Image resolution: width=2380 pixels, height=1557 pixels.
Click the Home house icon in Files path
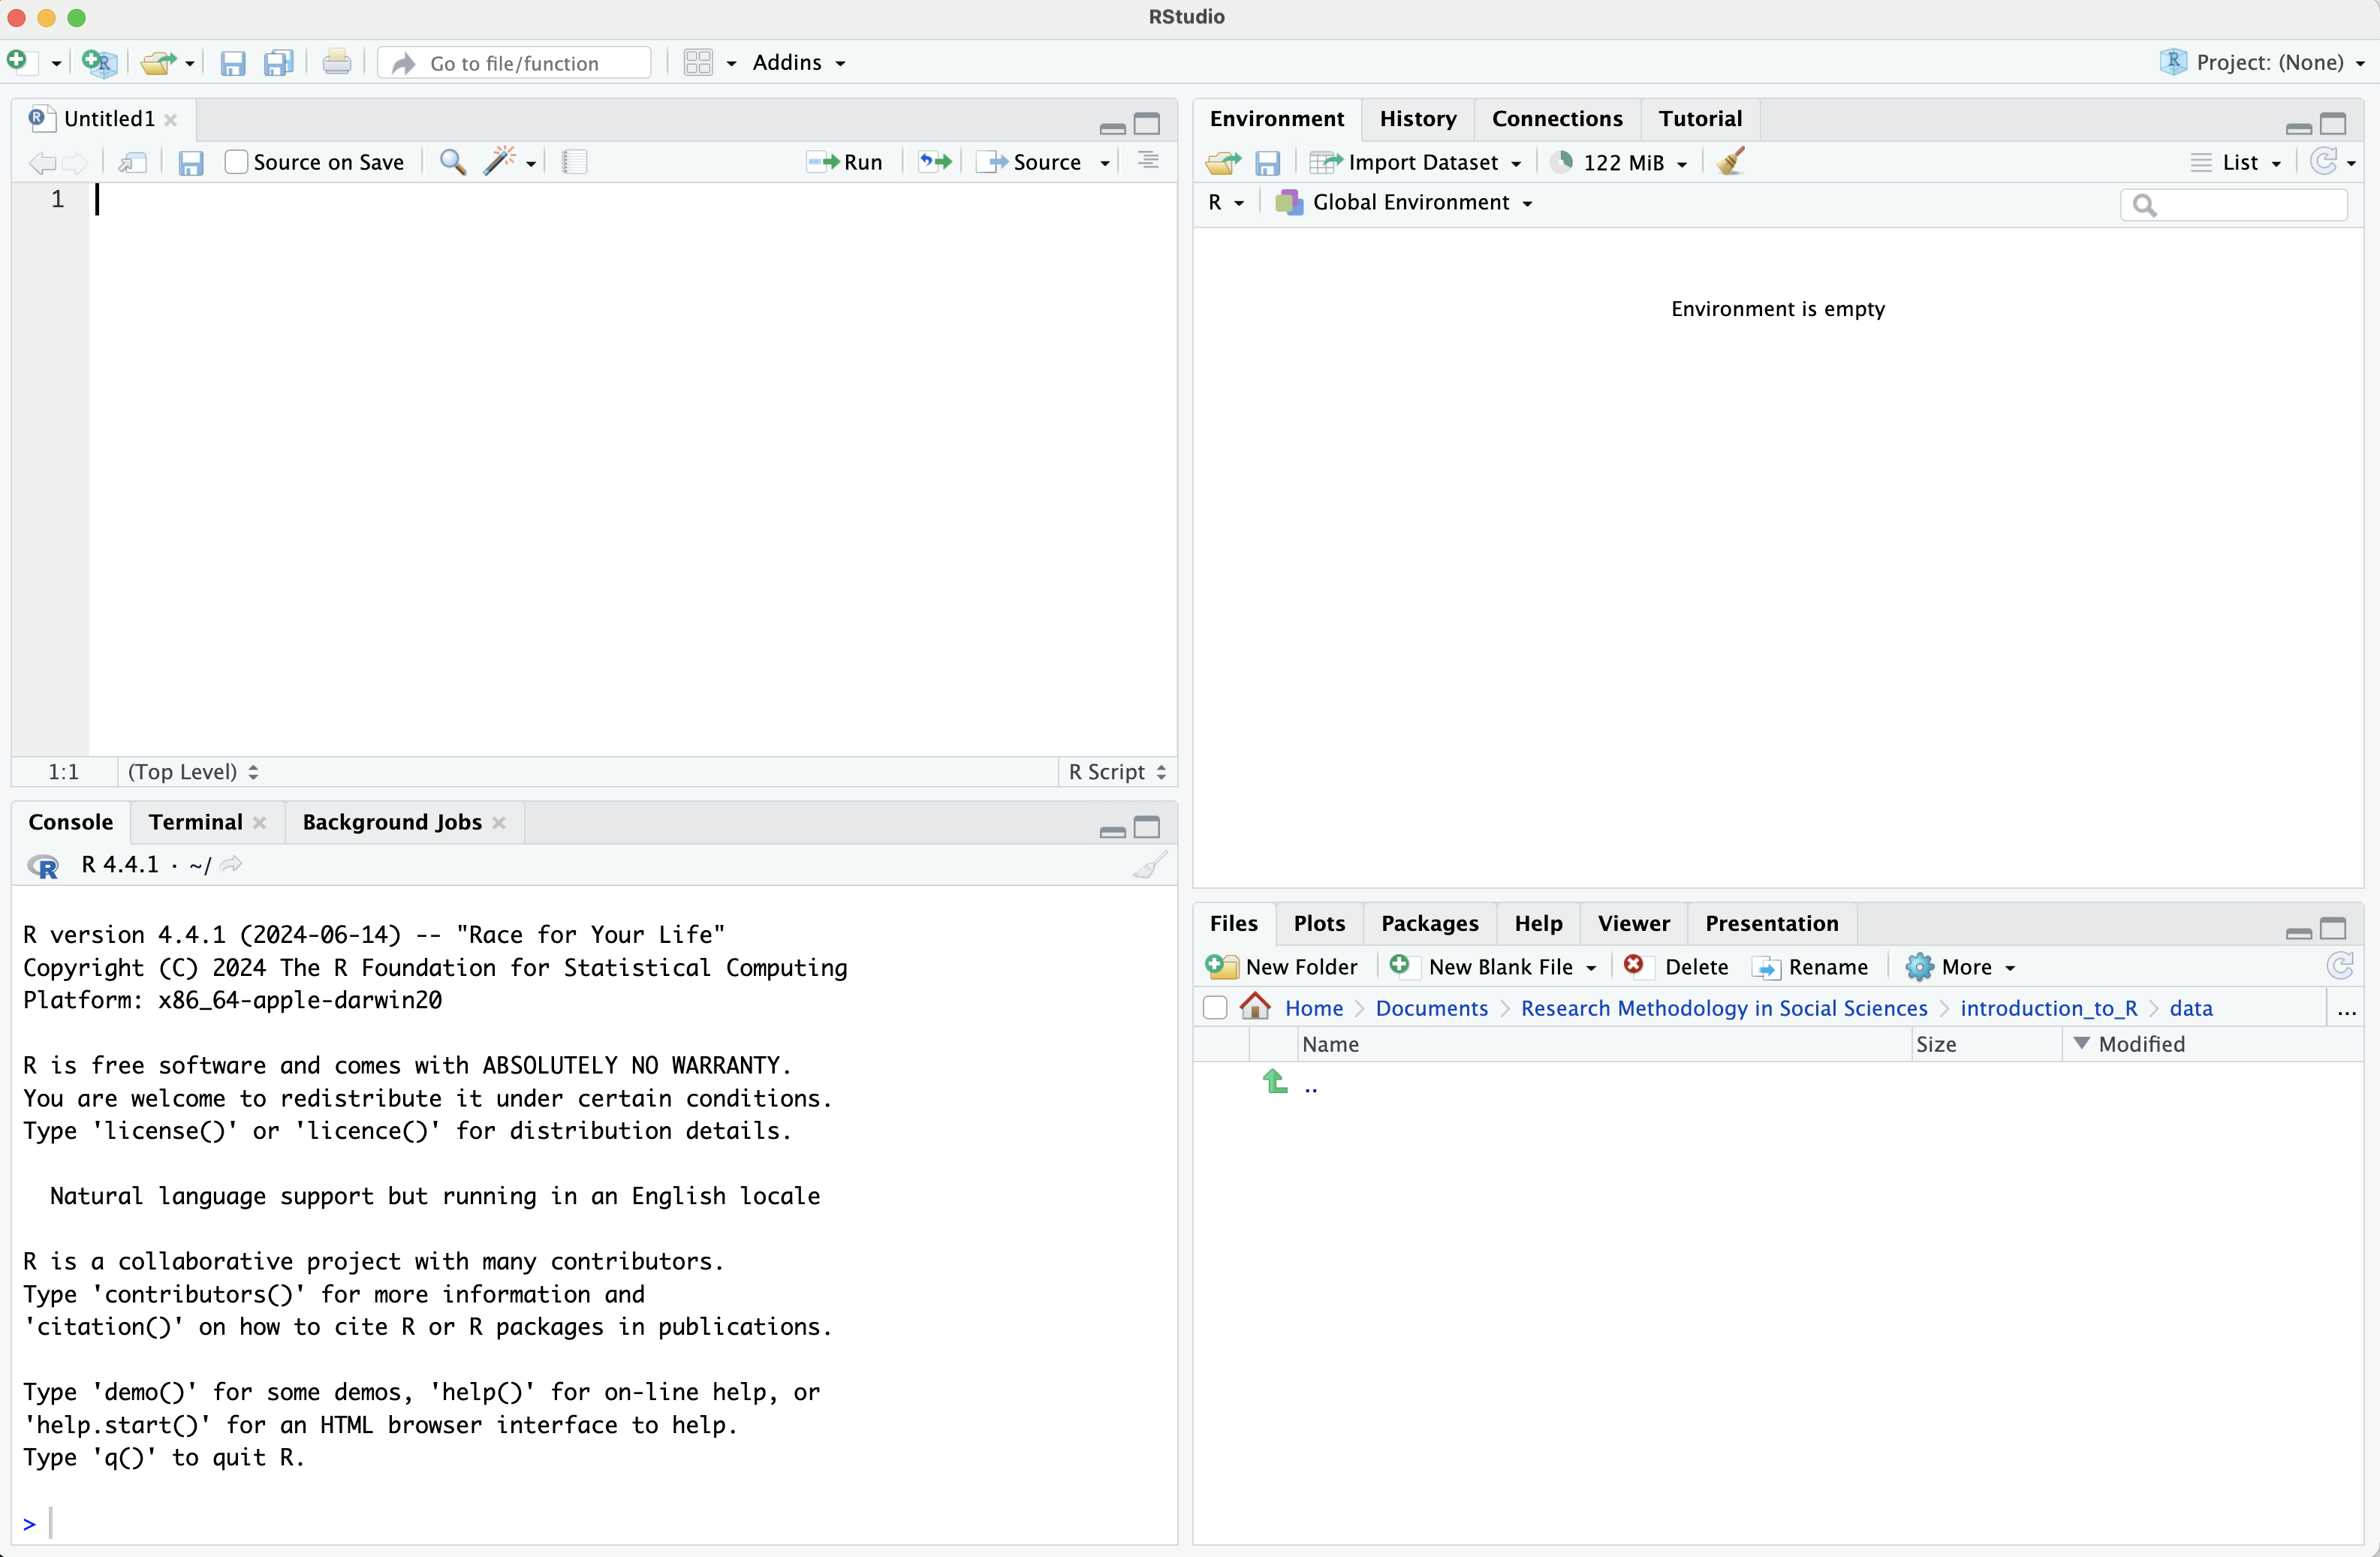1255,1006
